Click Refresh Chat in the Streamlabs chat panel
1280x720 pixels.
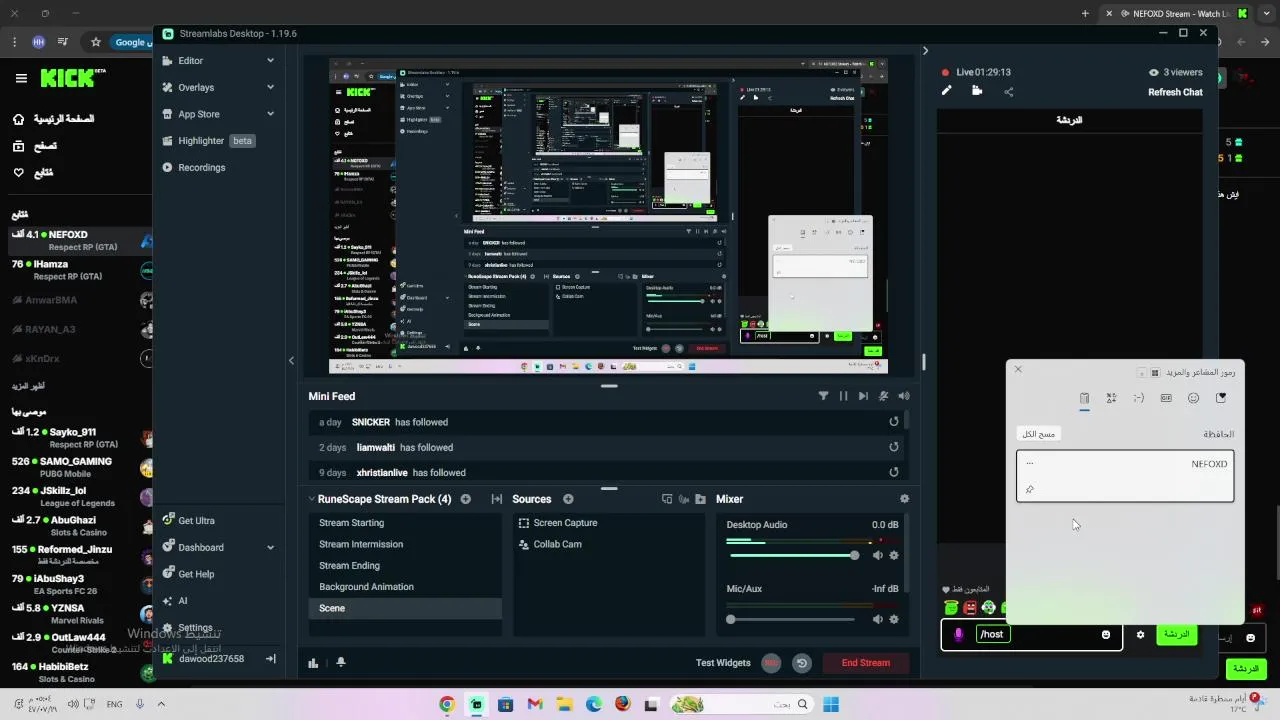click(1175, 92)
